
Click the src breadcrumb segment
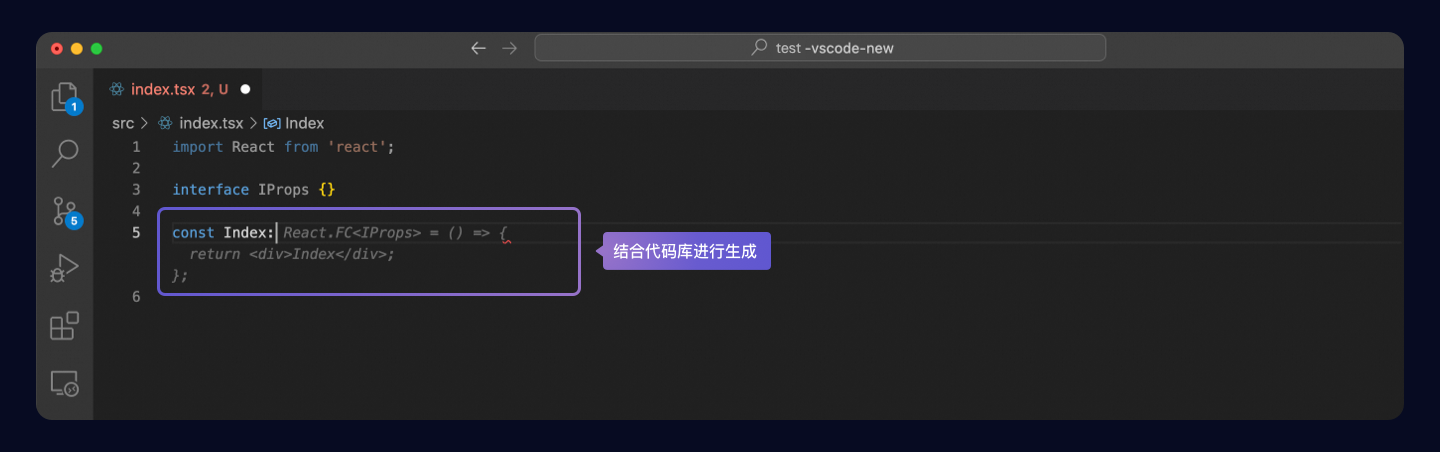click(122, 123)
